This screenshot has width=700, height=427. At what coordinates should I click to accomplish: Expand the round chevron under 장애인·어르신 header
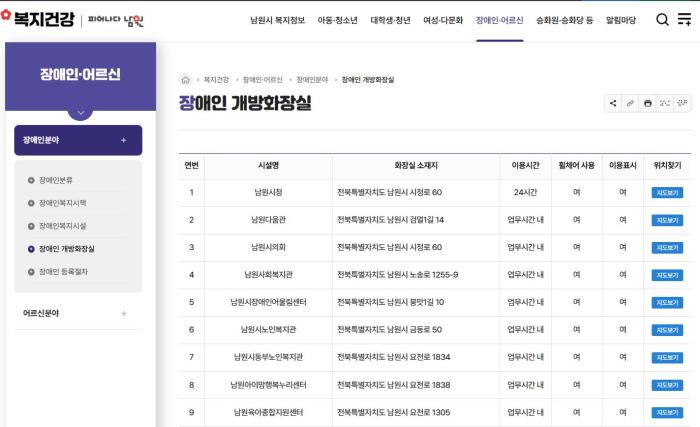coord(80,112)
